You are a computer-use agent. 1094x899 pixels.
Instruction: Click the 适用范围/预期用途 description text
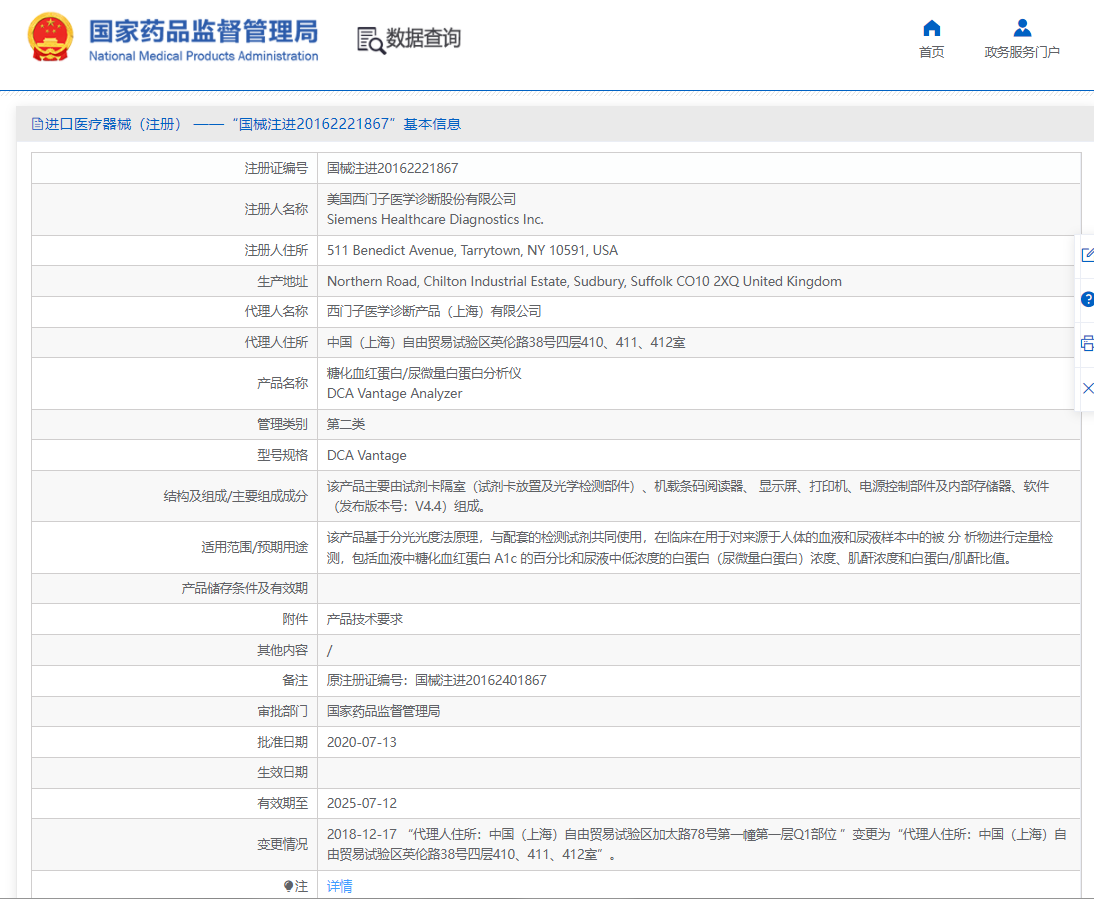(689, 547)
